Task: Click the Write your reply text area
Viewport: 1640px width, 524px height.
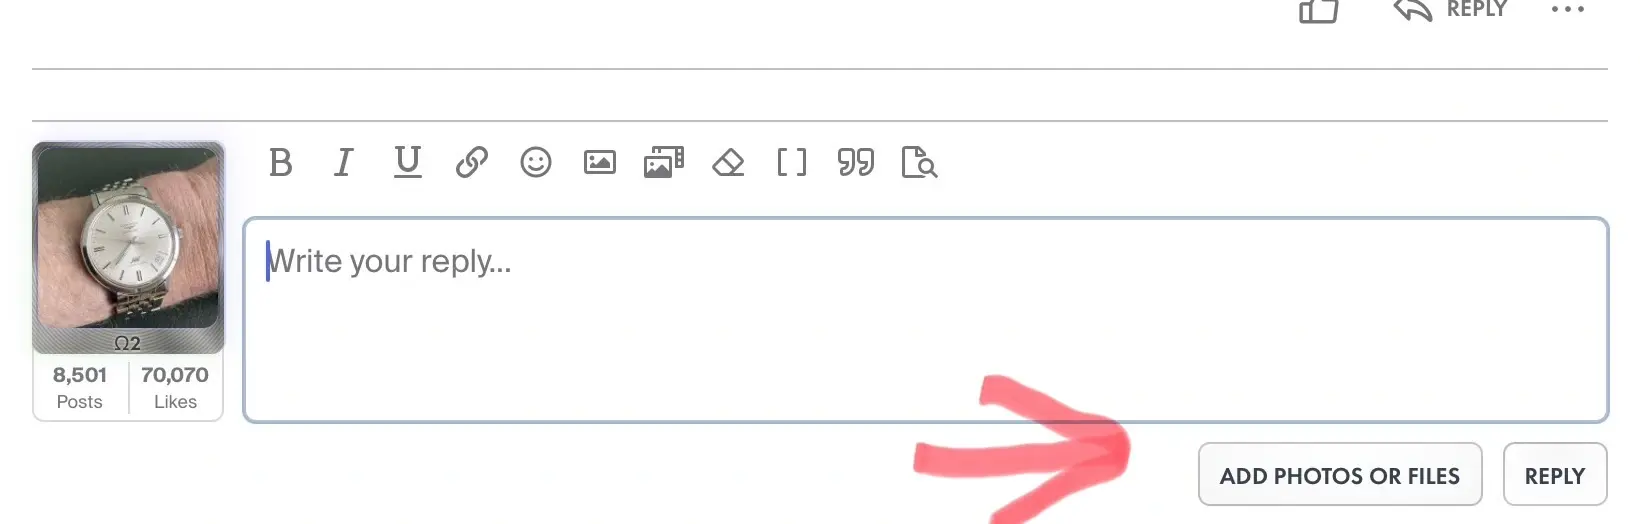Action: pyautogui.click(x=926, y=320)
